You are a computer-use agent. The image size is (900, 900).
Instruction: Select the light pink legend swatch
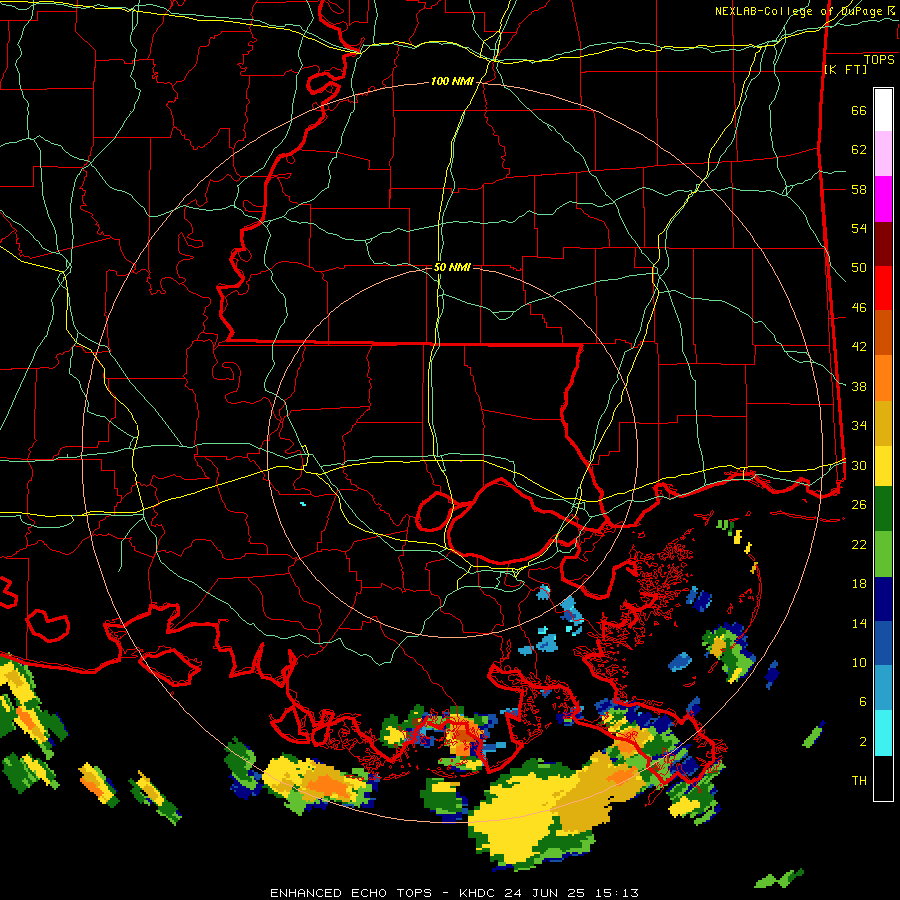click(883, 153)
